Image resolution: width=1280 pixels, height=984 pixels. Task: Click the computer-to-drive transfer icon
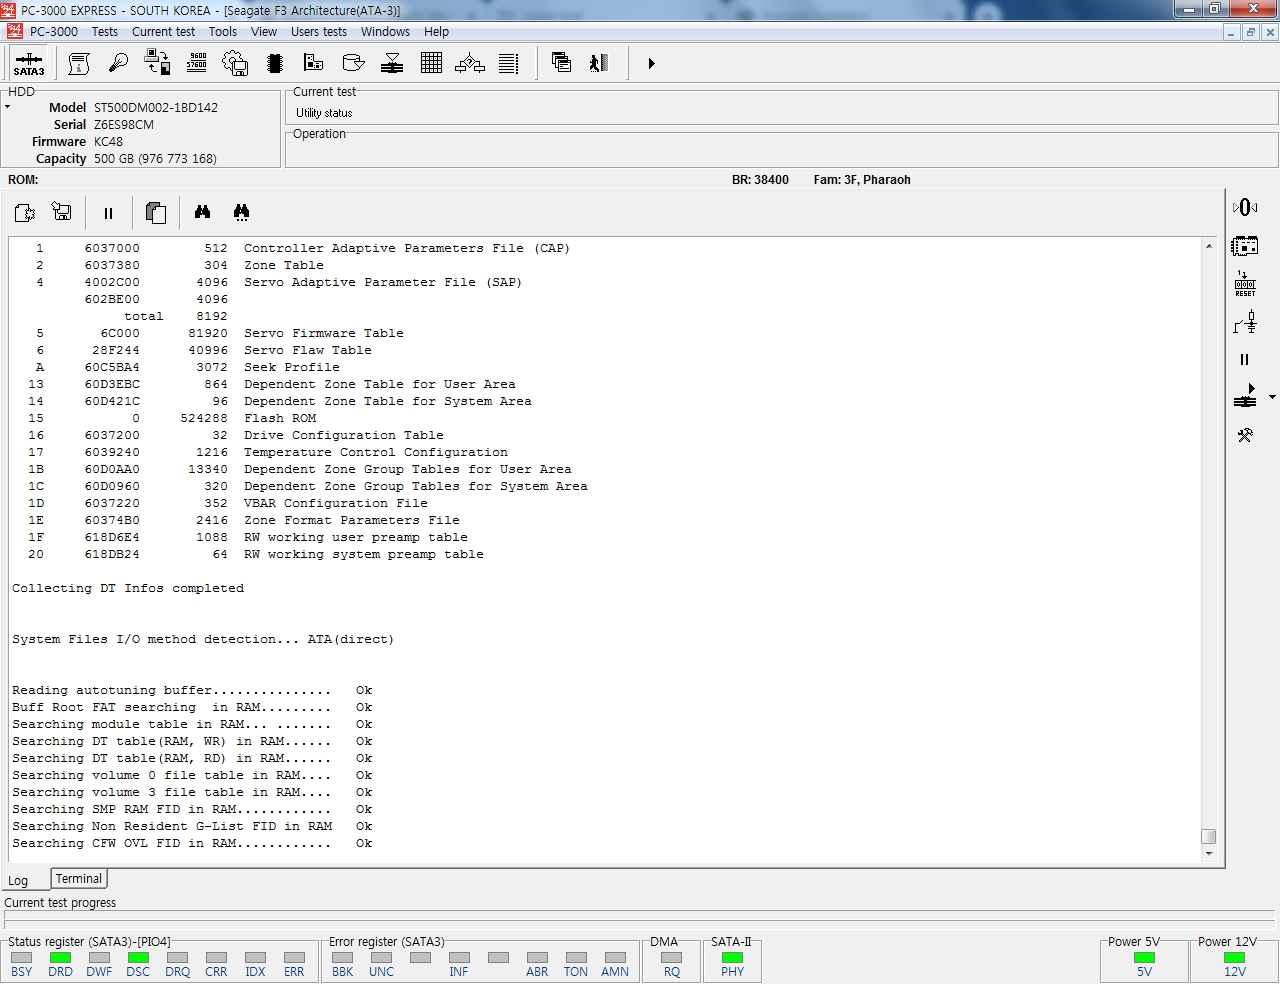[x=157, y=64]
